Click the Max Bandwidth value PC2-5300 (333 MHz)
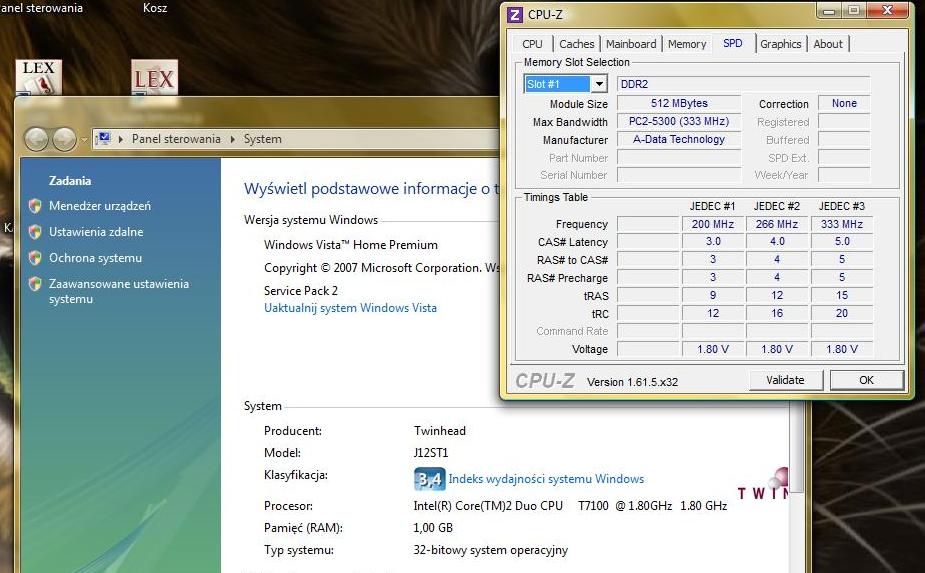The height and width of the screenshot is (573, 925). point(679,122)
